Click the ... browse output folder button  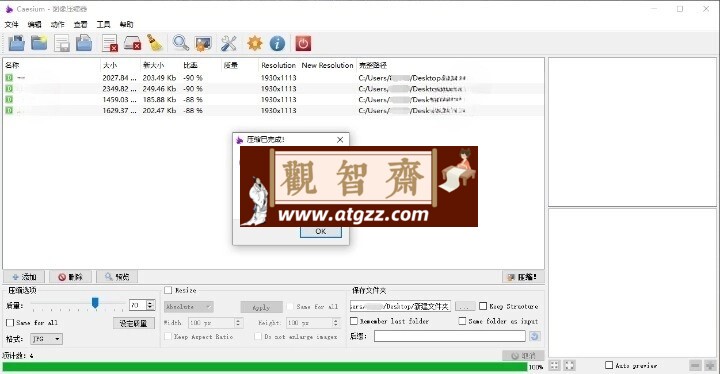[464, 306]
